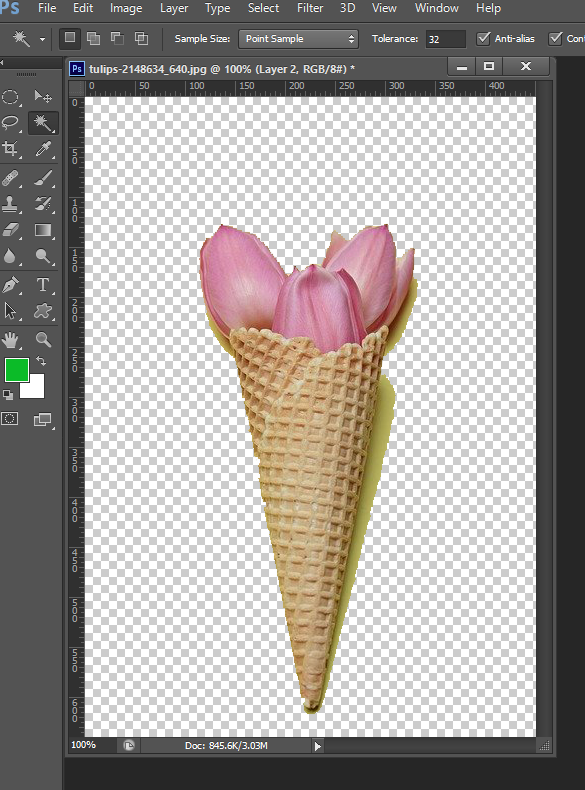This screenshot has width=585, height=790.
Task: Maximize the tulips document window
Action: point(489,67)
